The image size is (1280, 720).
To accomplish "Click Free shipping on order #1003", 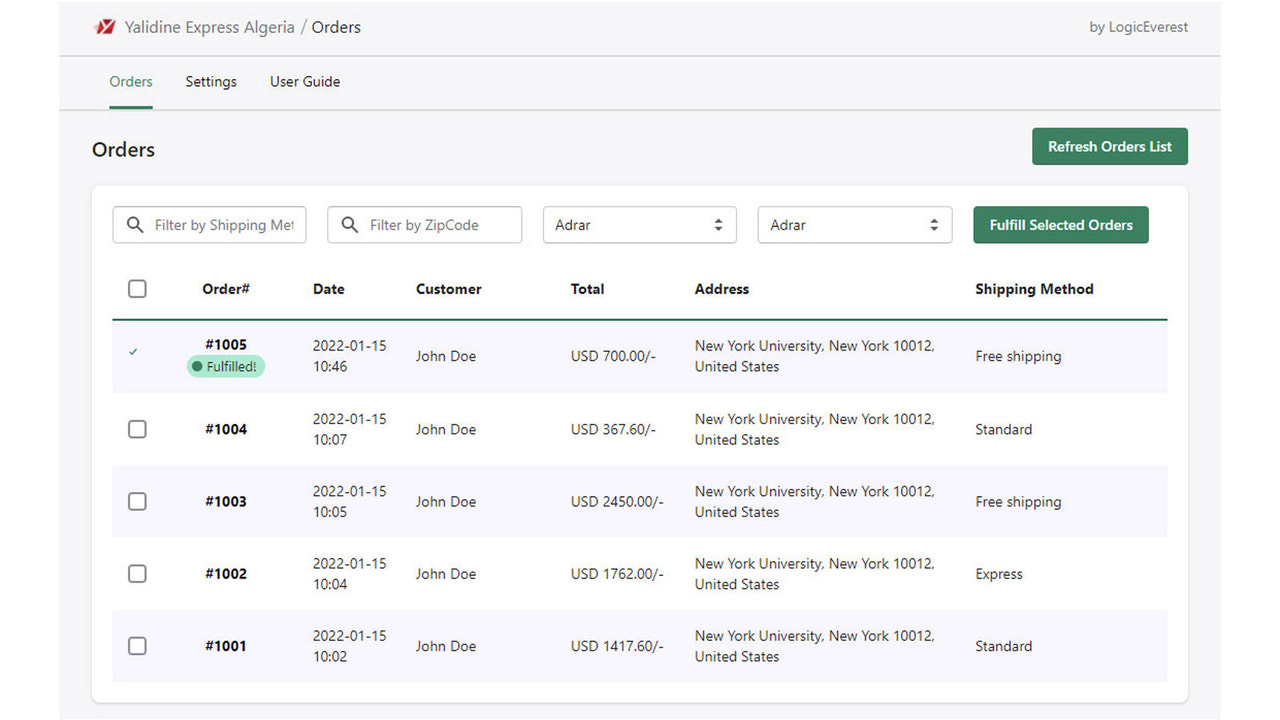I will click(1018, 502).
